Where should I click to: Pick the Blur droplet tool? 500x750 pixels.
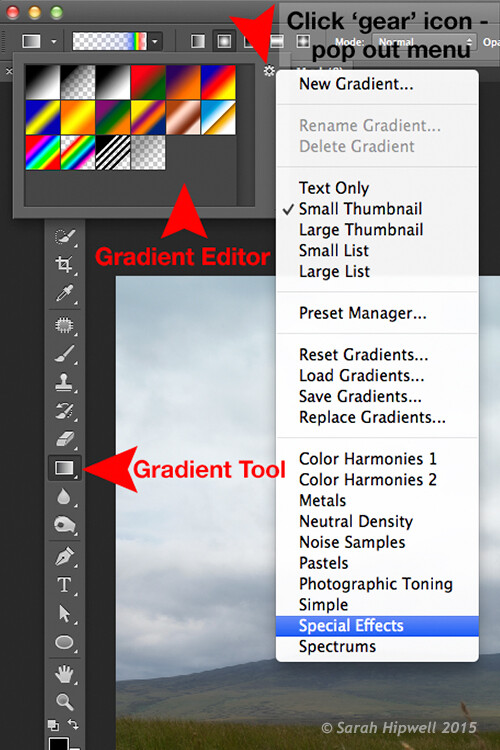coord(64,497)
